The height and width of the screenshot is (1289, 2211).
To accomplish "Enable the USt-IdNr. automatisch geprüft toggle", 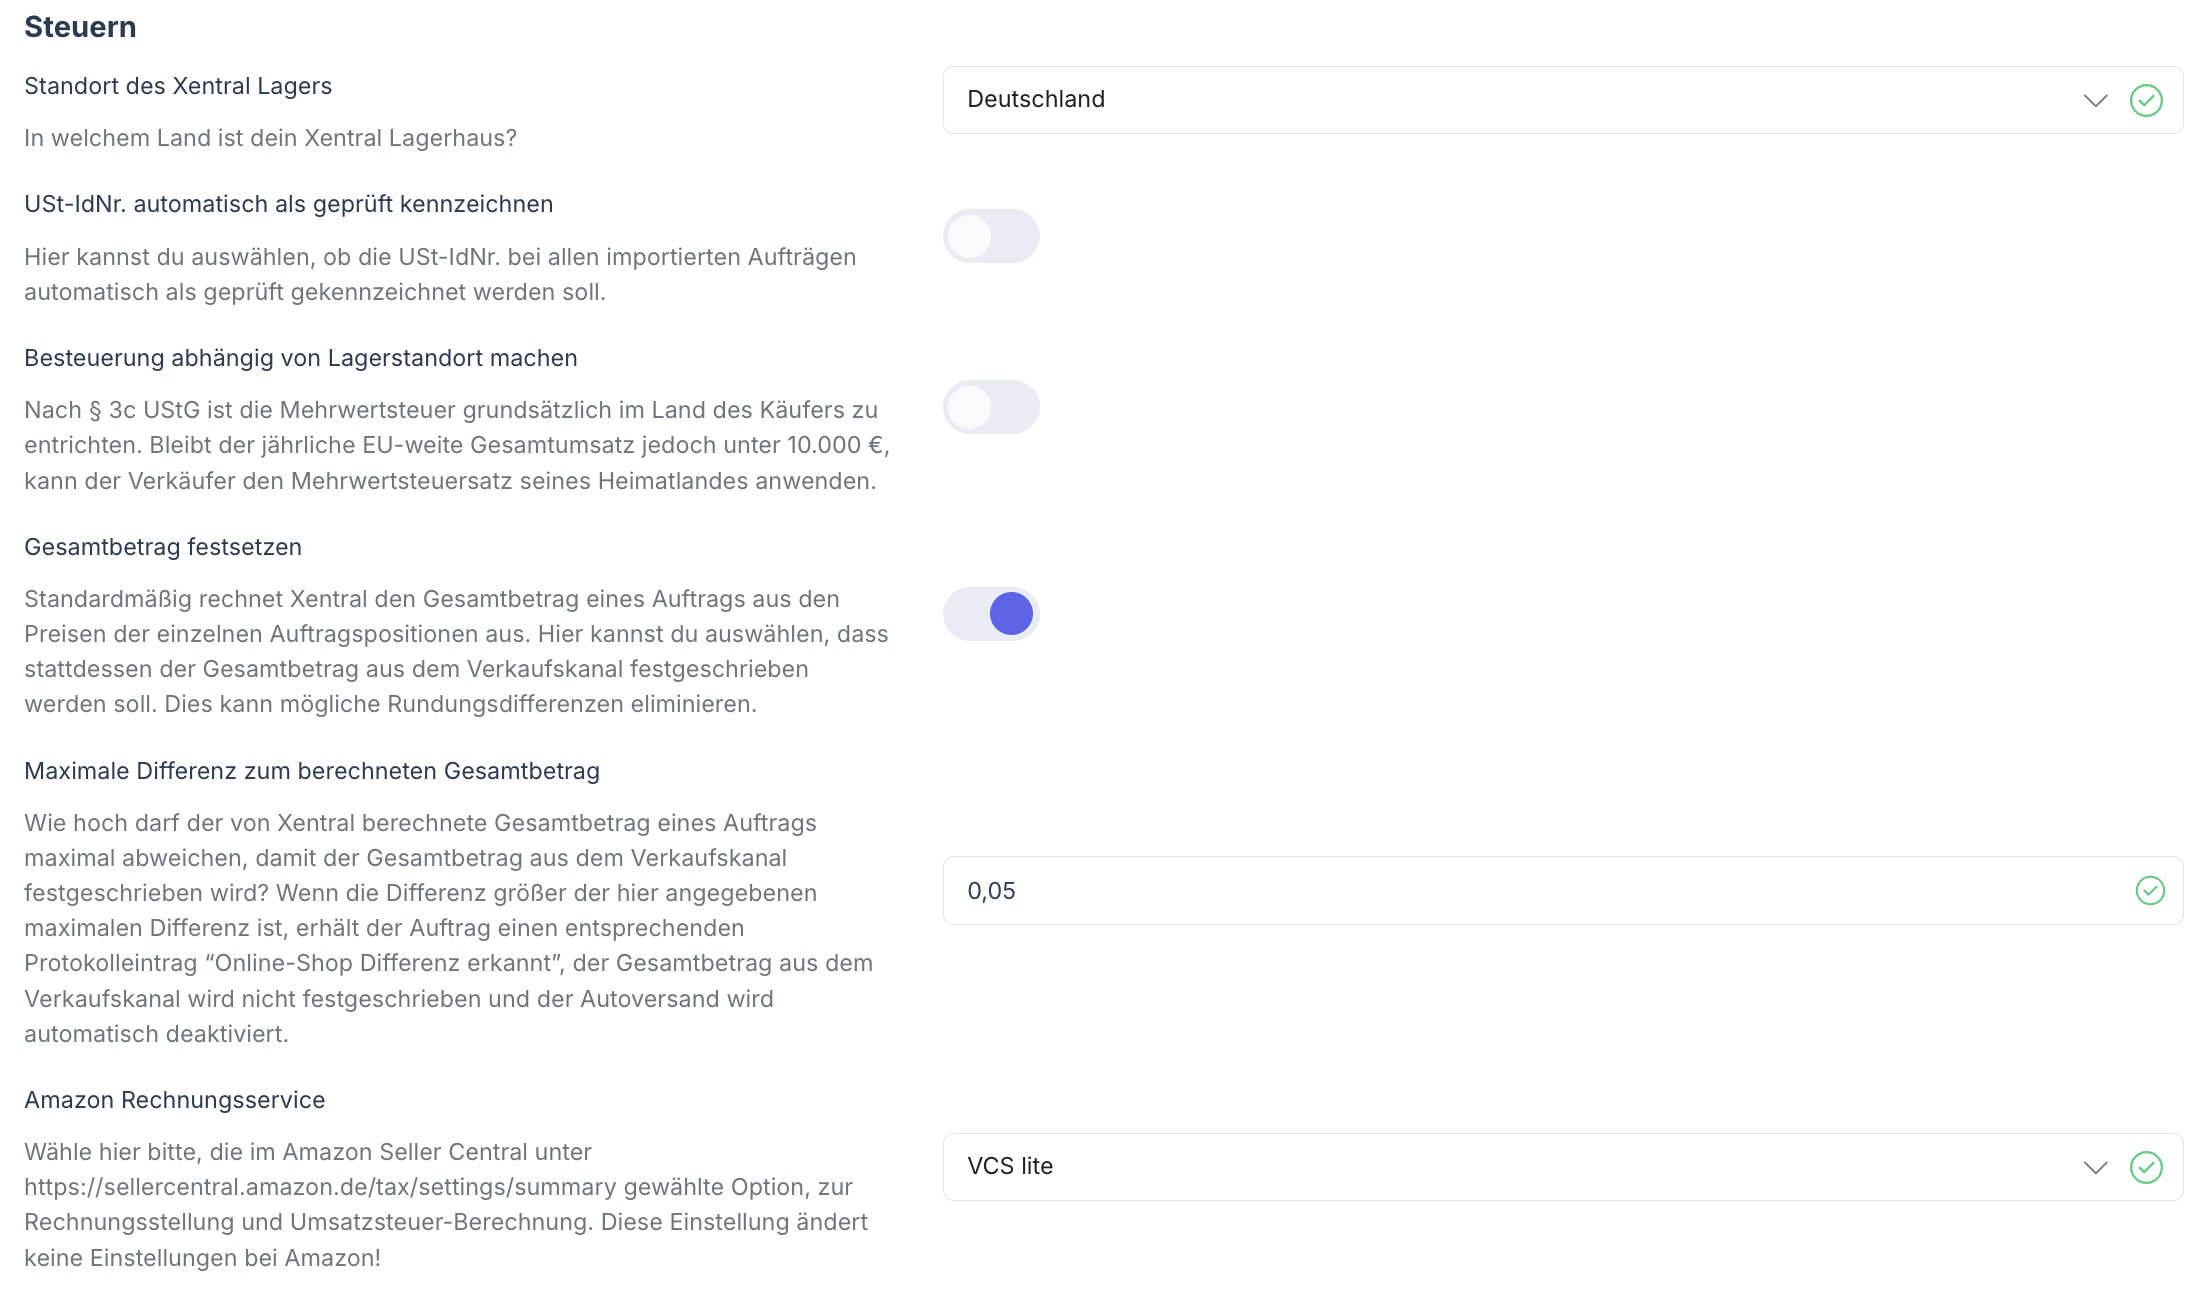I will tap(991, 236).
